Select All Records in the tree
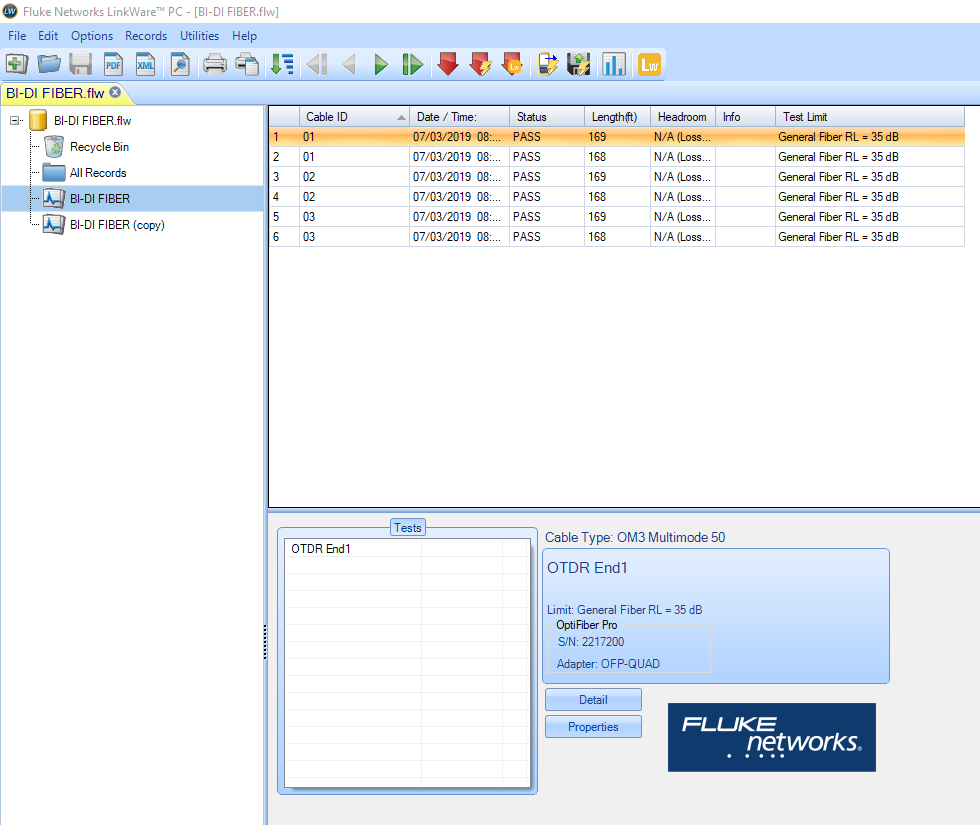 (x=98, y=173)
